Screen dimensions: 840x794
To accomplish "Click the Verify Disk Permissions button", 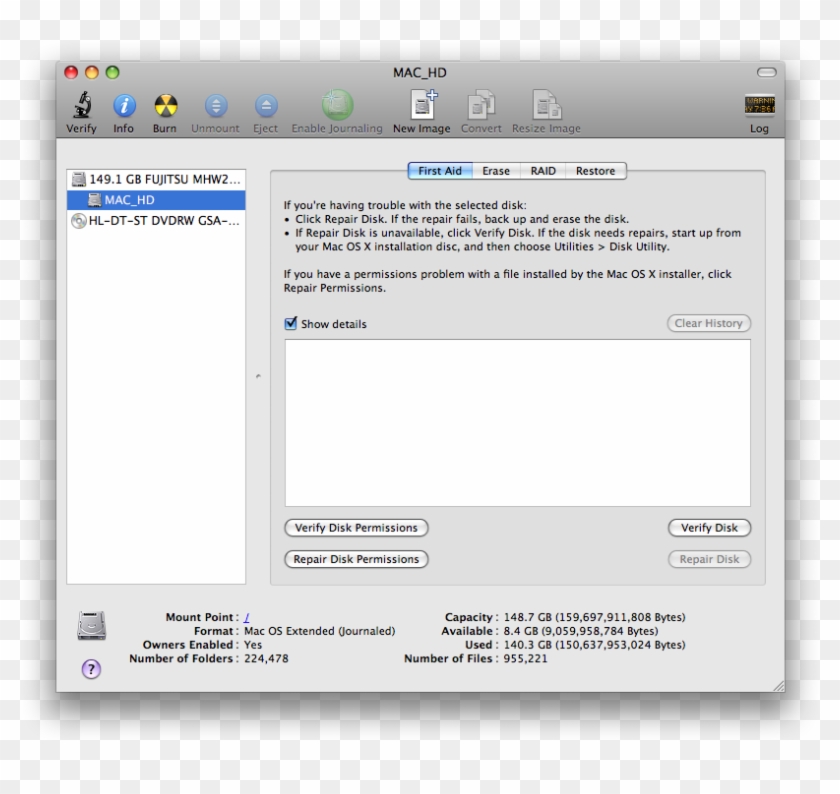I will coord(356,527).
